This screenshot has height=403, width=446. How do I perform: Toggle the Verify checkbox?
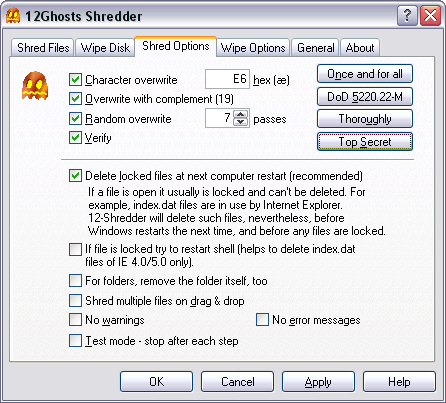point(75,137)
